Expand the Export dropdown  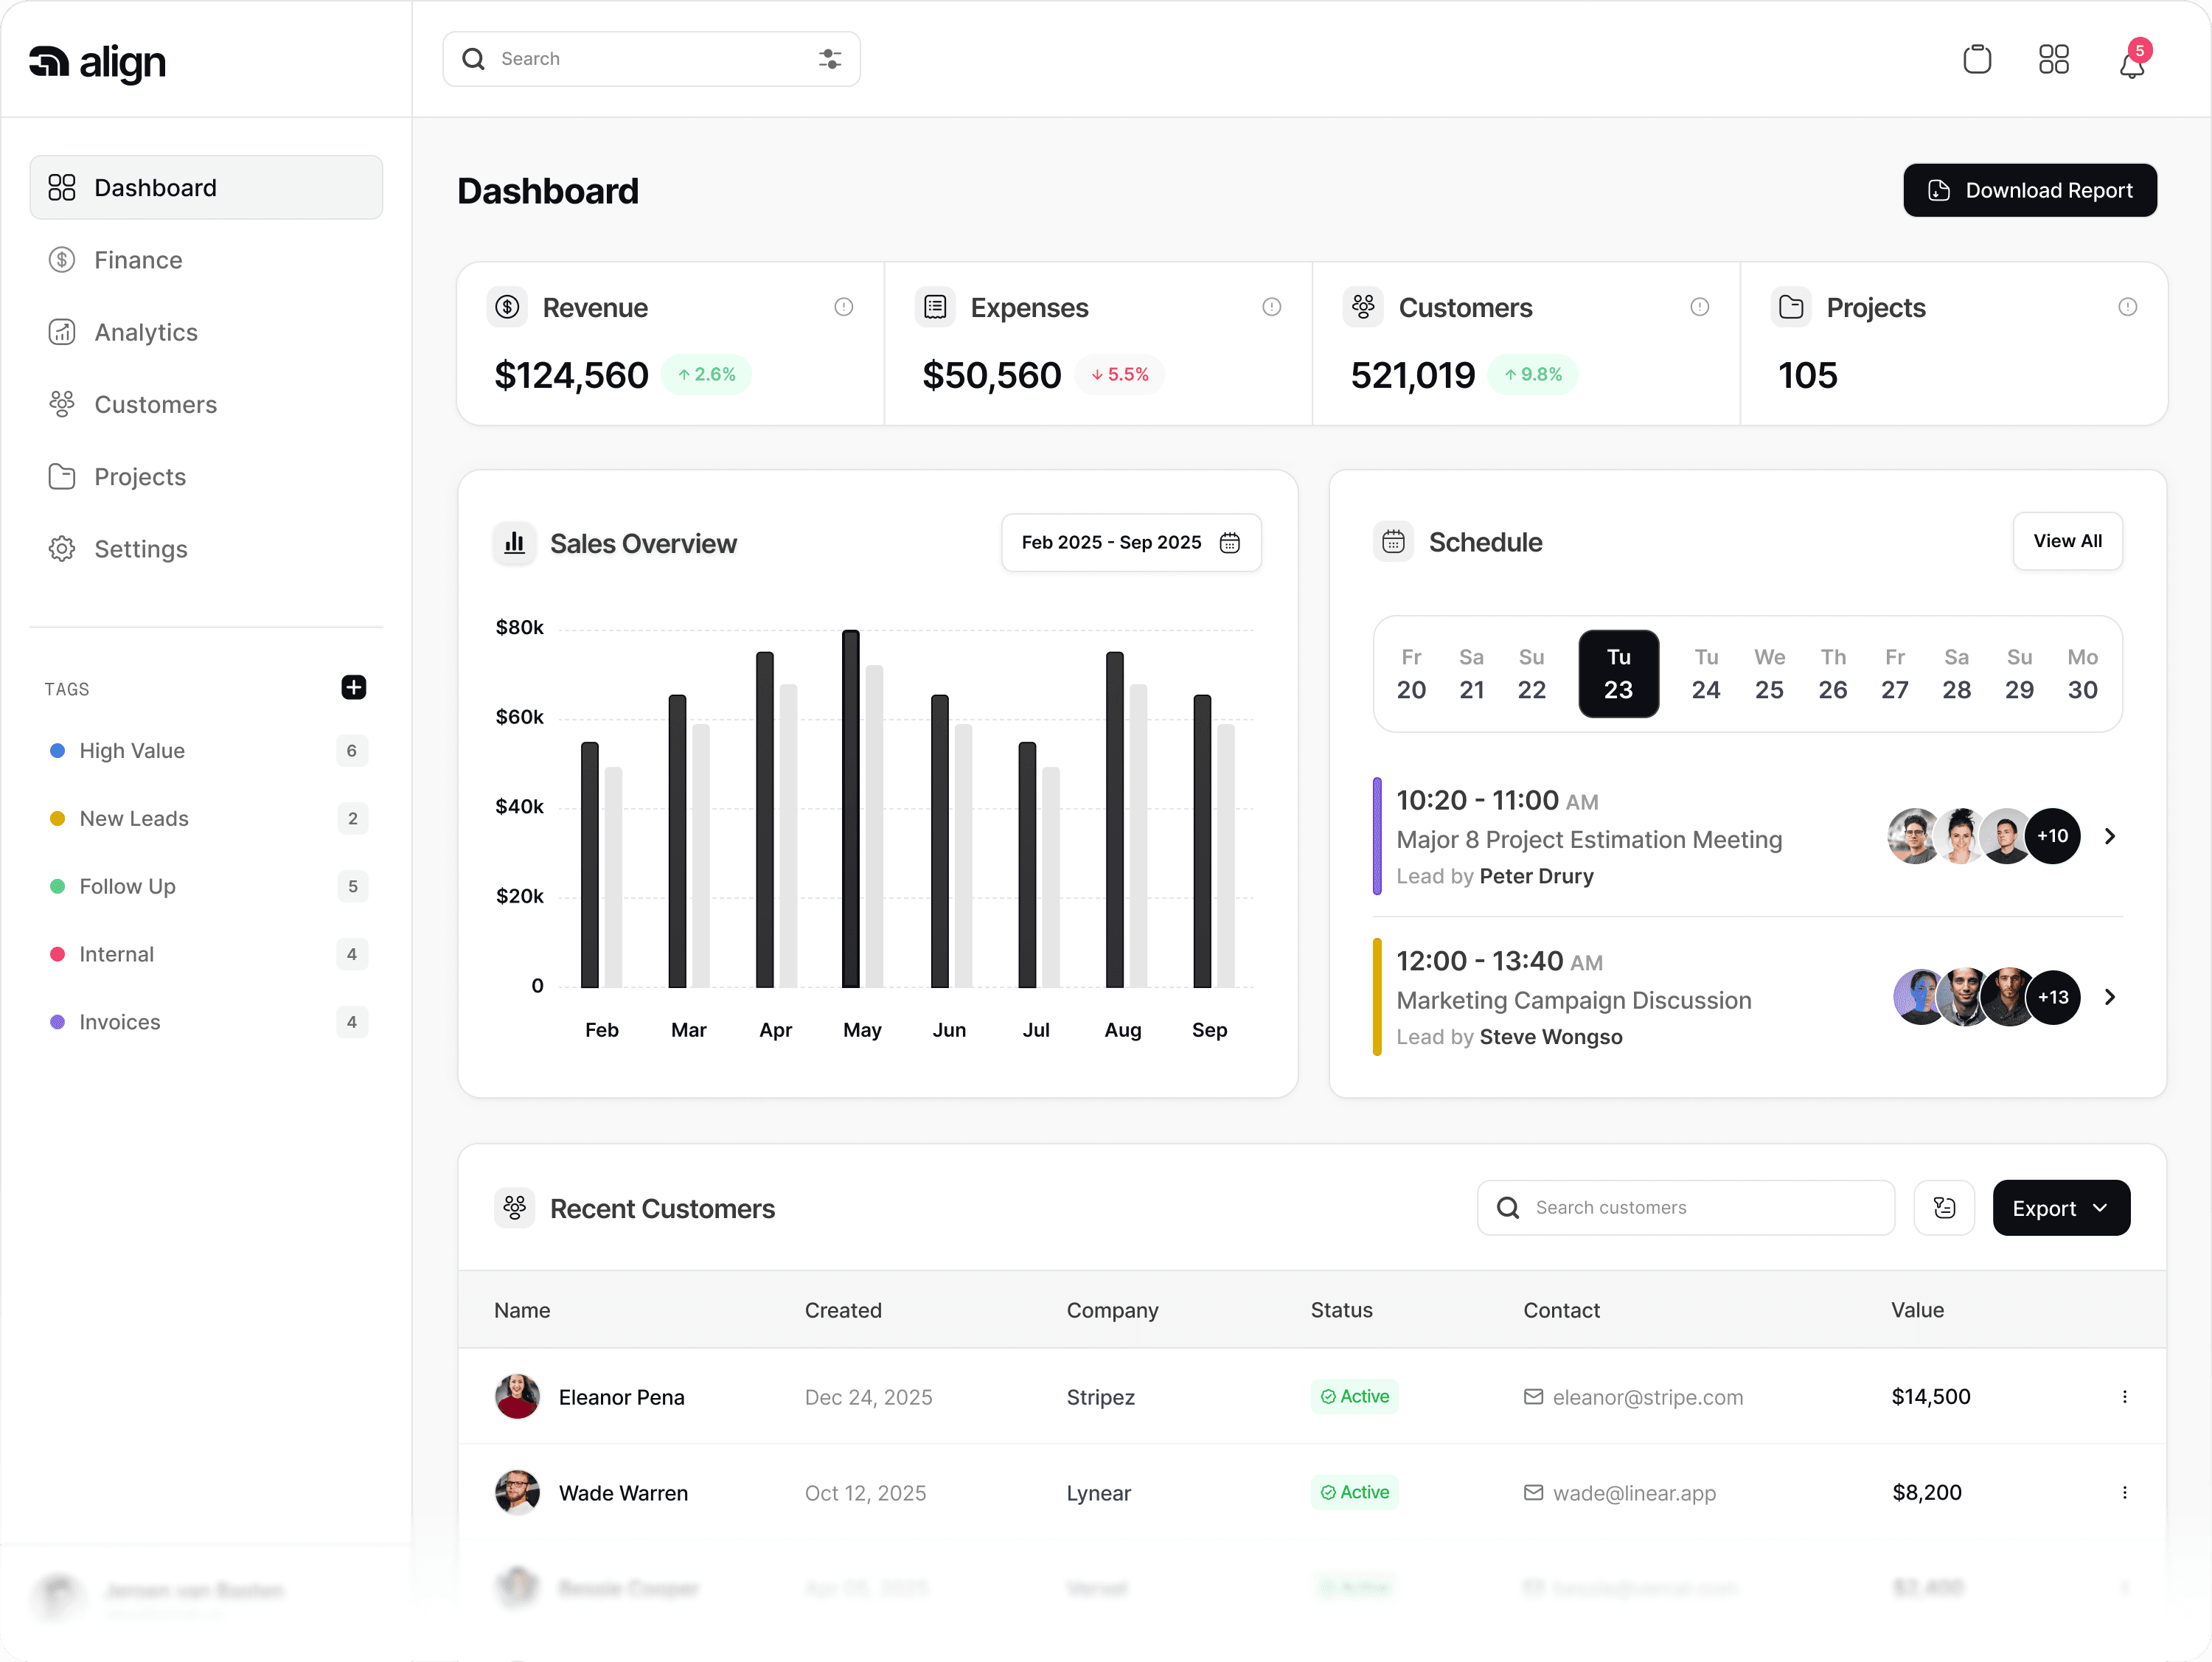point(2061,1208)
